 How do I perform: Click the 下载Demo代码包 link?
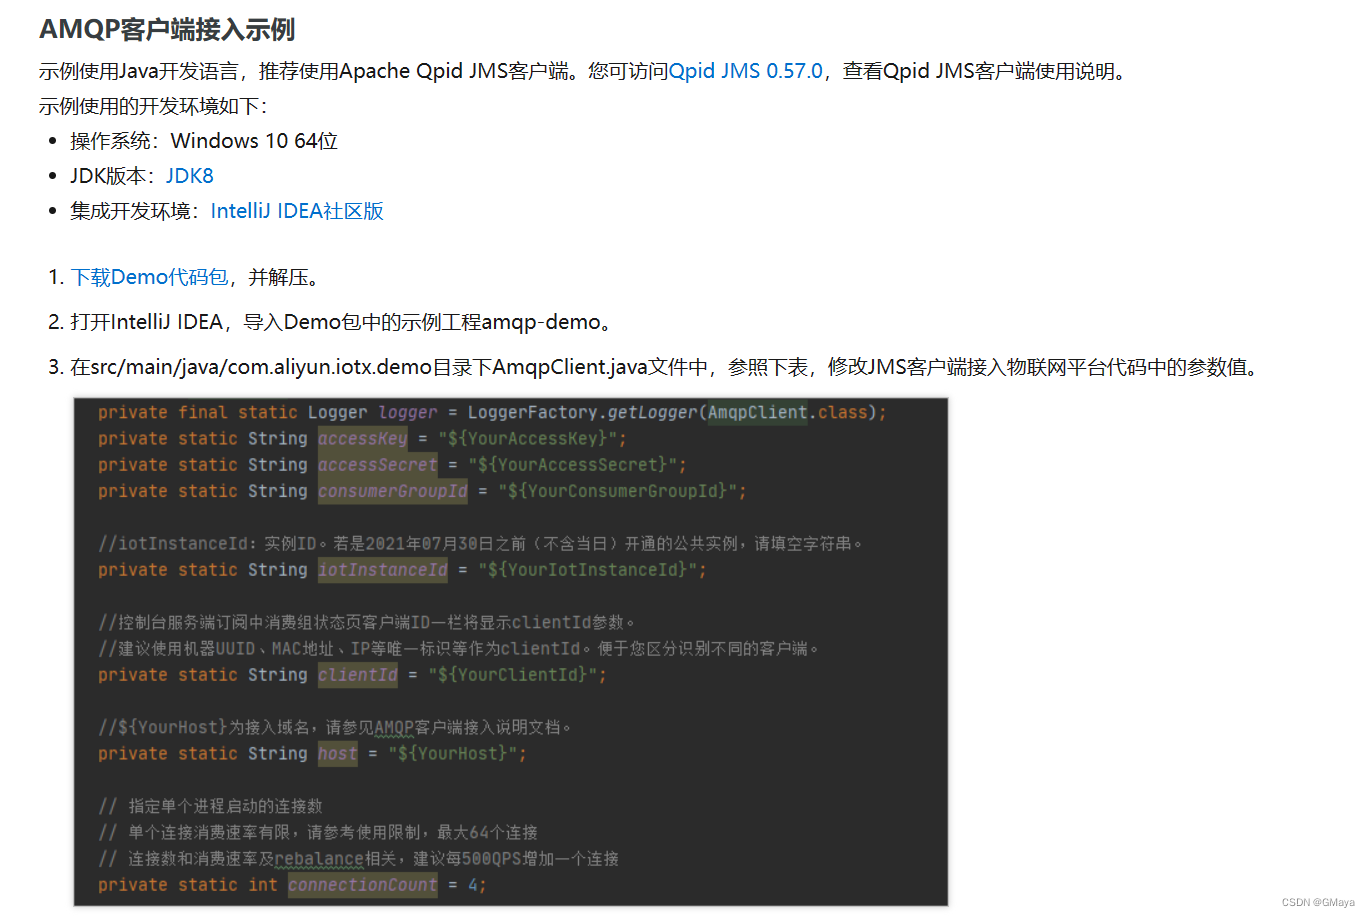[x=150, y=277]
